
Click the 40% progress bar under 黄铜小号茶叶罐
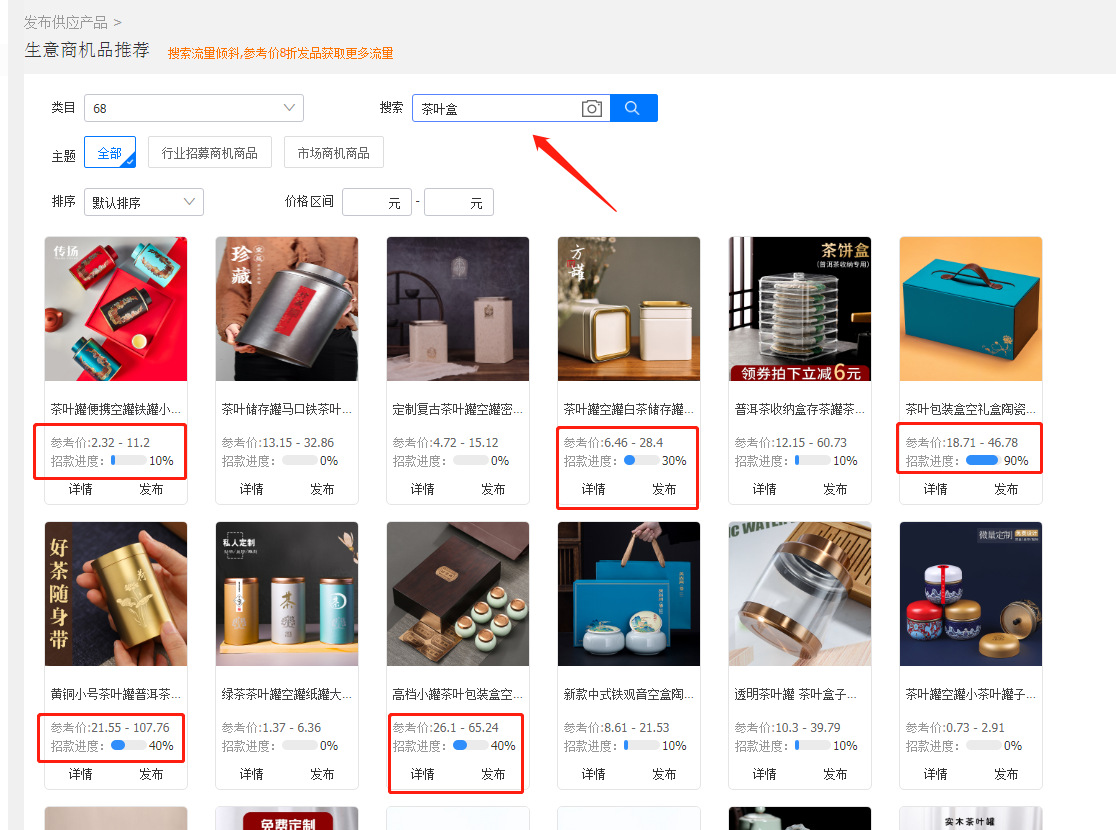128,745
